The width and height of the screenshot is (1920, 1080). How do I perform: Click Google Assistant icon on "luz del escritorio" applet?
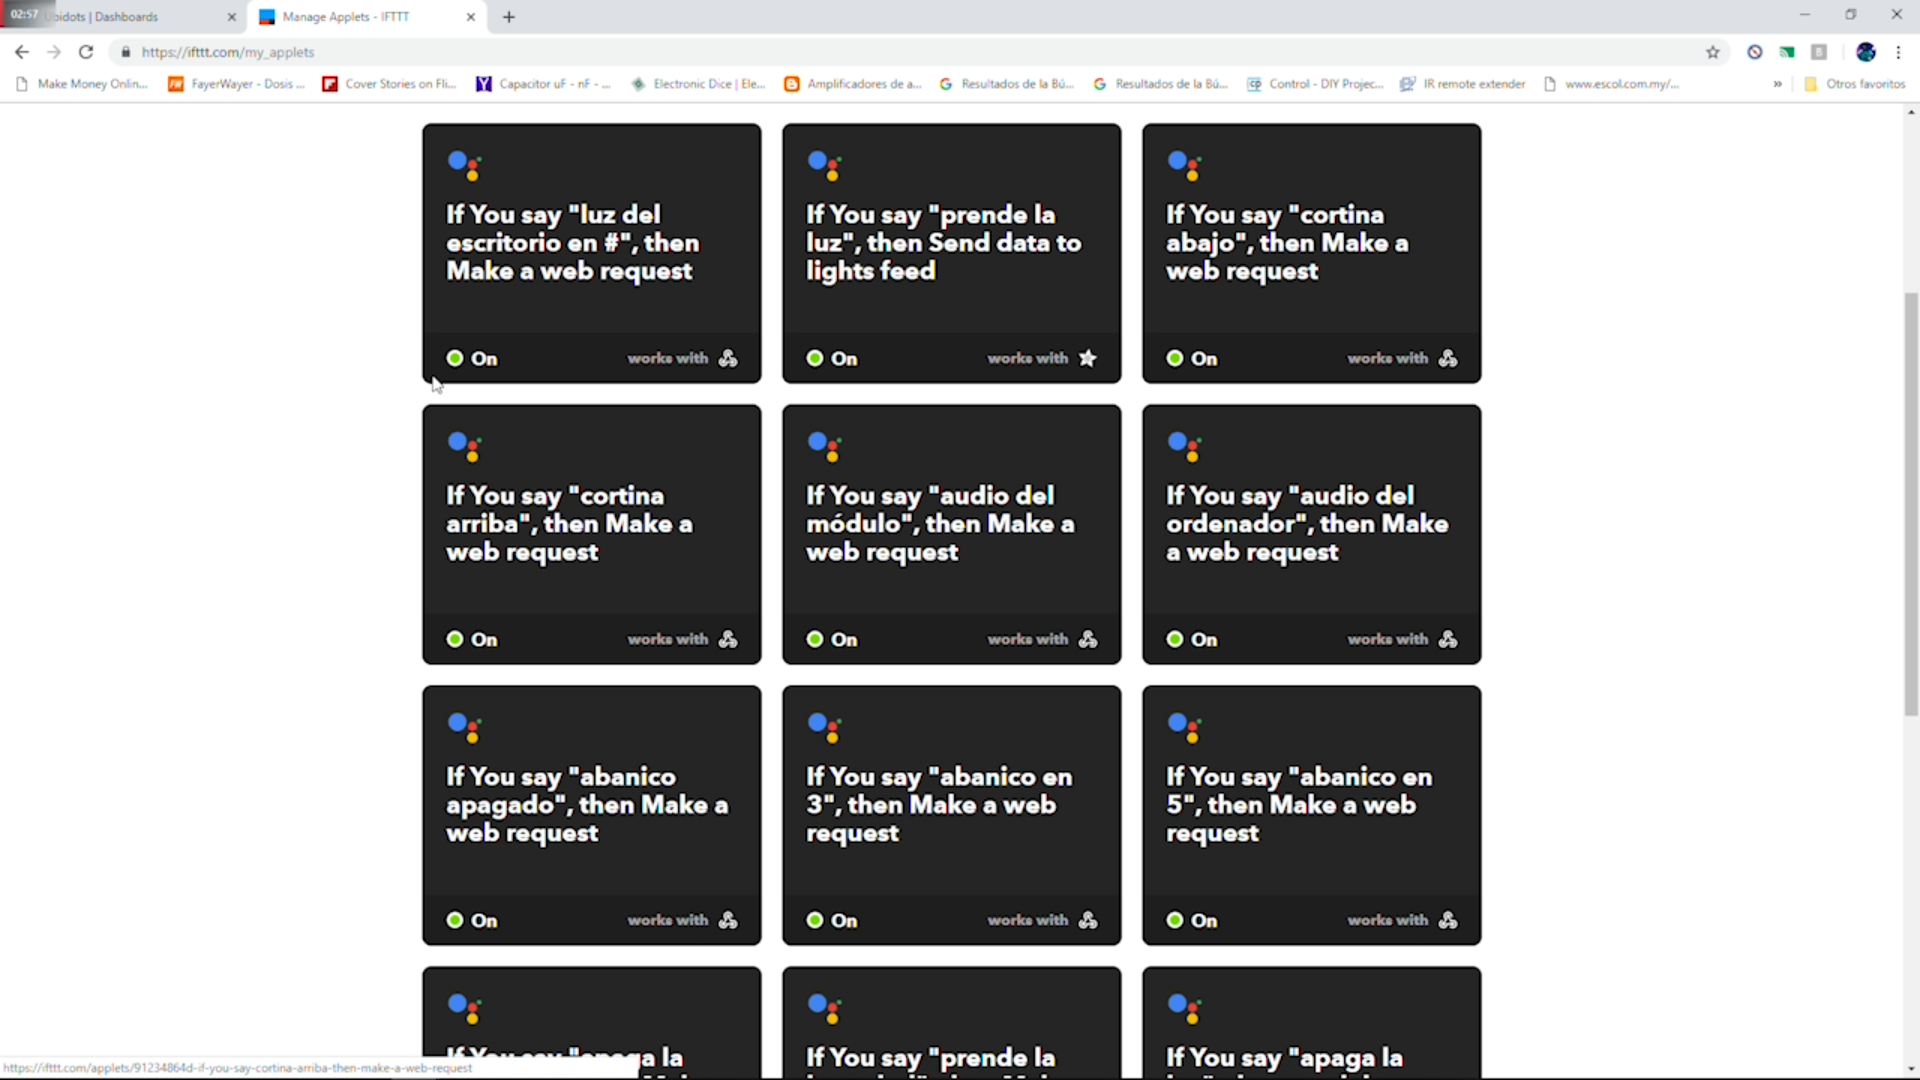pos(465,165)
